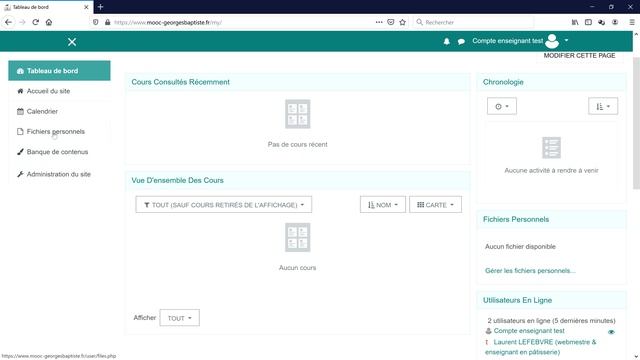Click Aucun fichier disponible text

pyautogui.click(x=520, y=247)
